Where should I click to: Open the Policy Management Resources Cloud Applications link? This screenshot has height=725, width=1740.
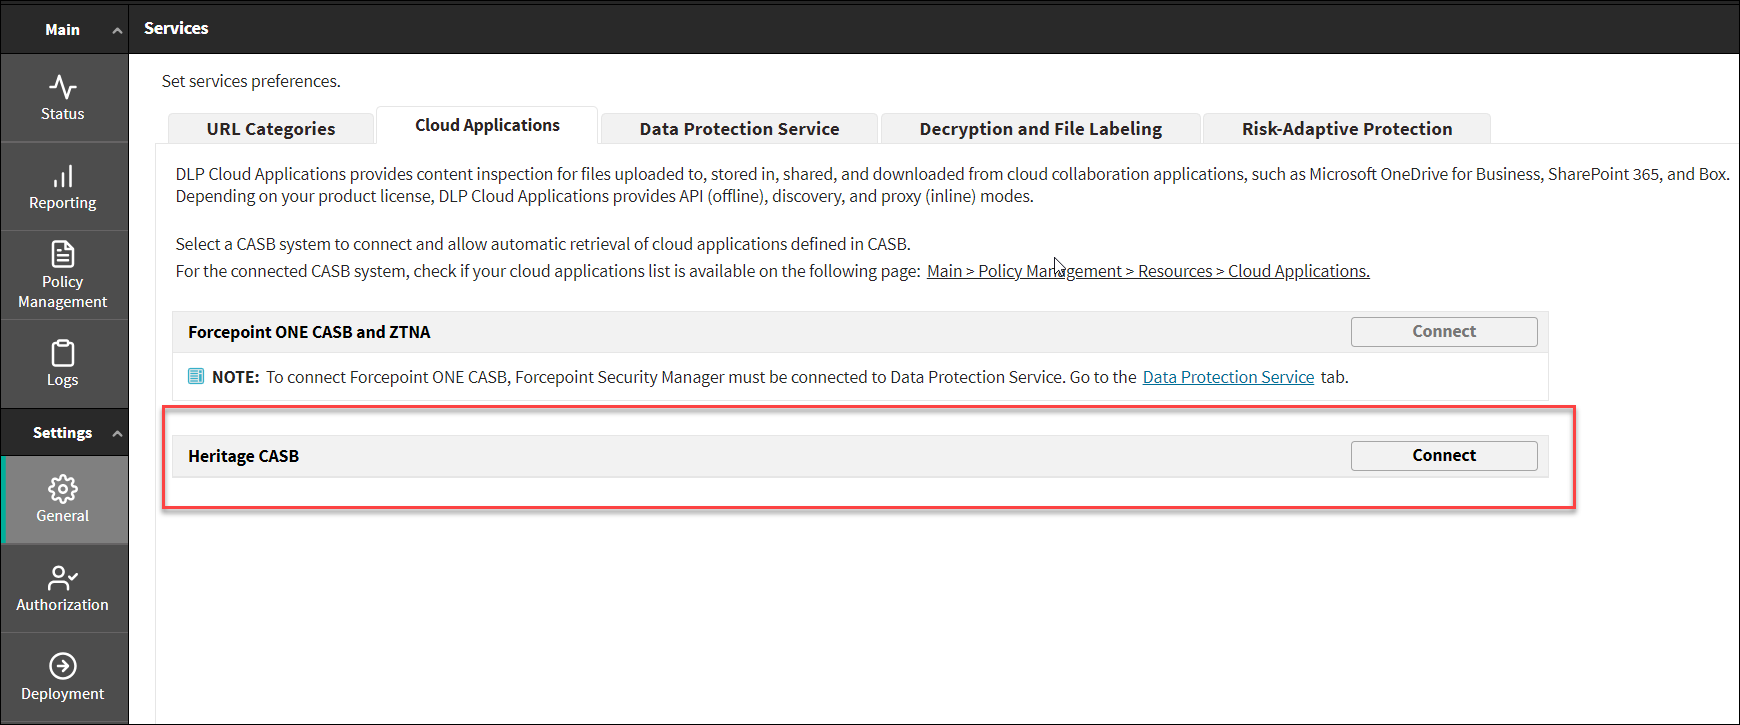[x=1147, y=271]
